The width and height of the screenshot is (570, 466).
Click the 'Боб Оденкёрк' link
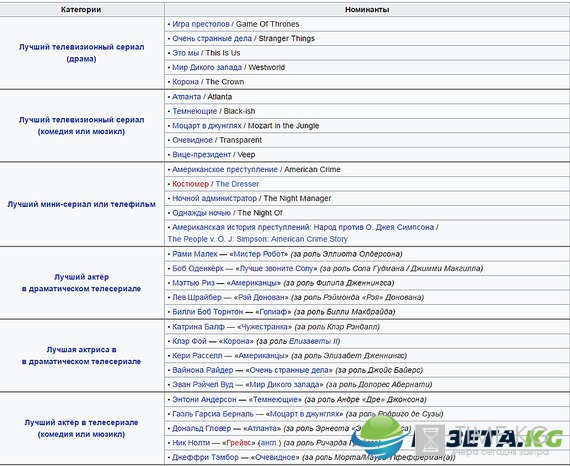click(198, 268)
